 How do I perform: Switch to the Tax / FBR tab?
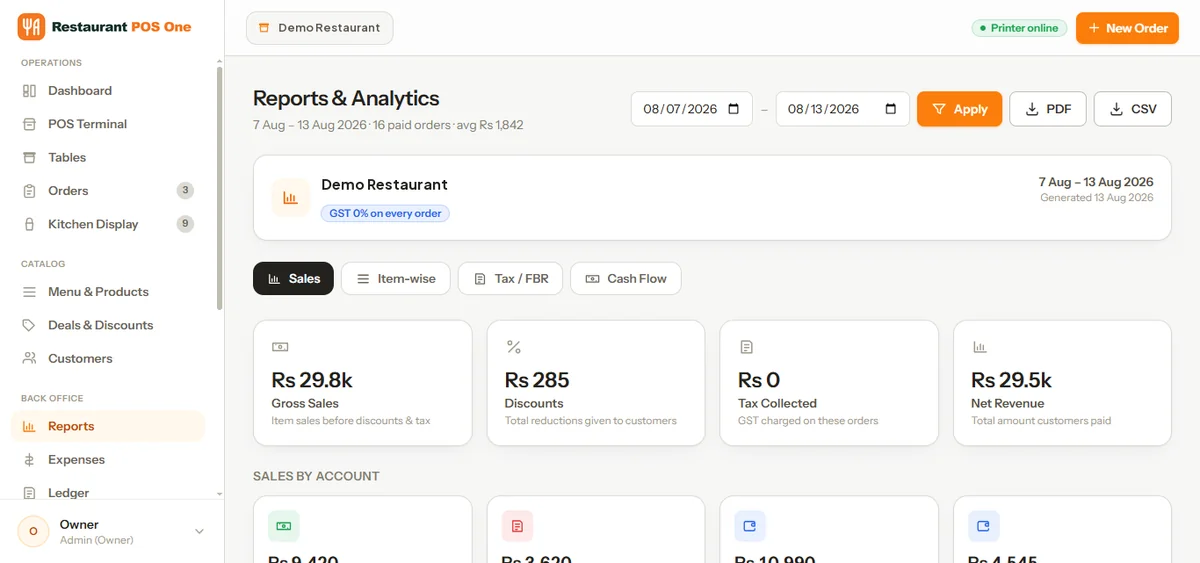pos(510,278)
